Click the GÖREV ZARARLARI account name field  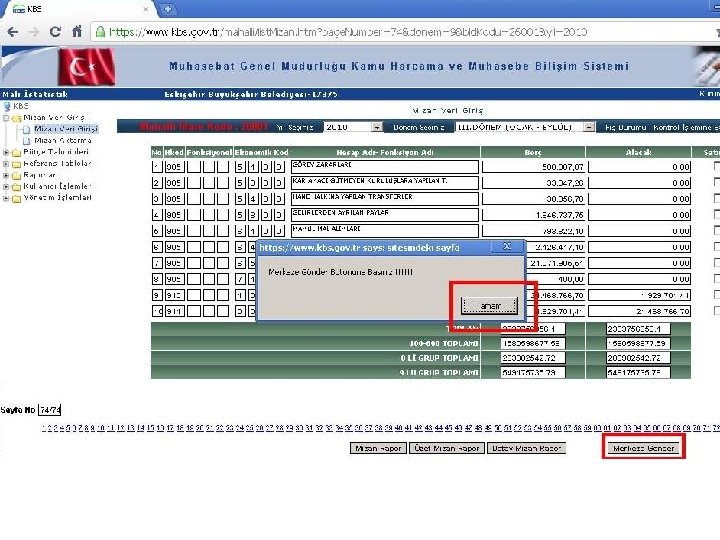[385, 167]
